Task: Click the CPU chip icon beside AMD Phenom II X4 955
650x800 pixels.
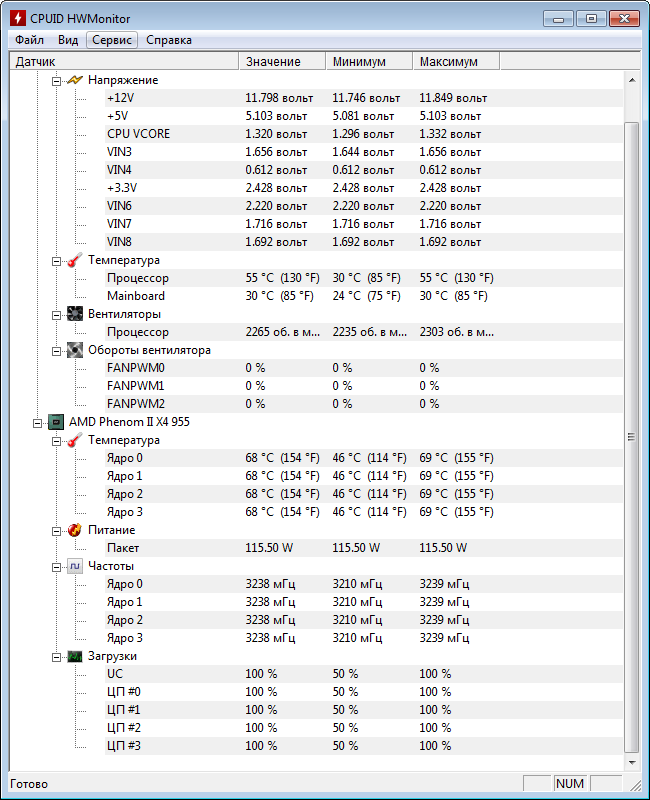Action: (x=56, y=422)
